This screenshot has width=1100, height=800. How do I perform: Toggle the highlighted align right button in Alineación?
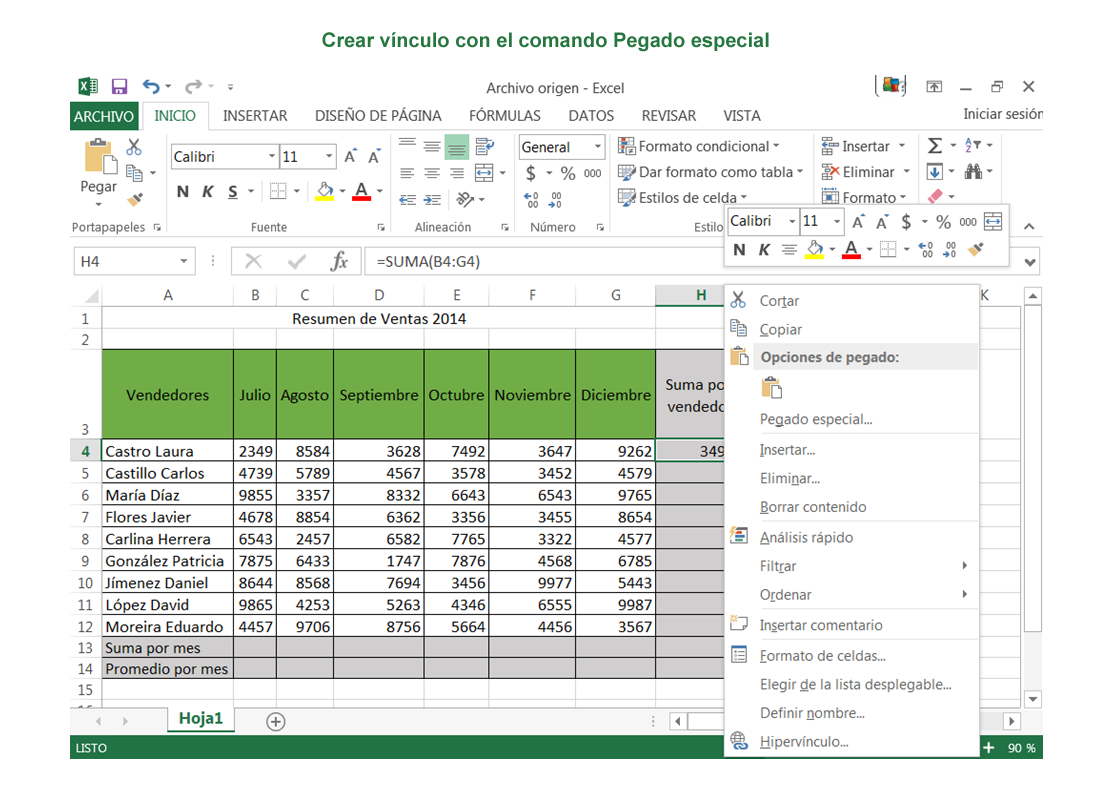coord(457,147)
